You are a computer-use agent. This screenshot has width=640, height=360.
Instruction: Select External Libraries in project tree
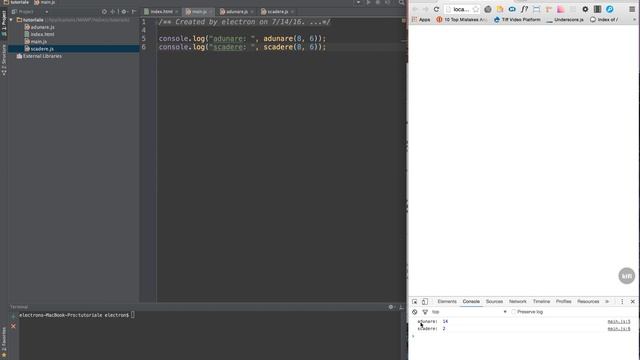[39, 56]
